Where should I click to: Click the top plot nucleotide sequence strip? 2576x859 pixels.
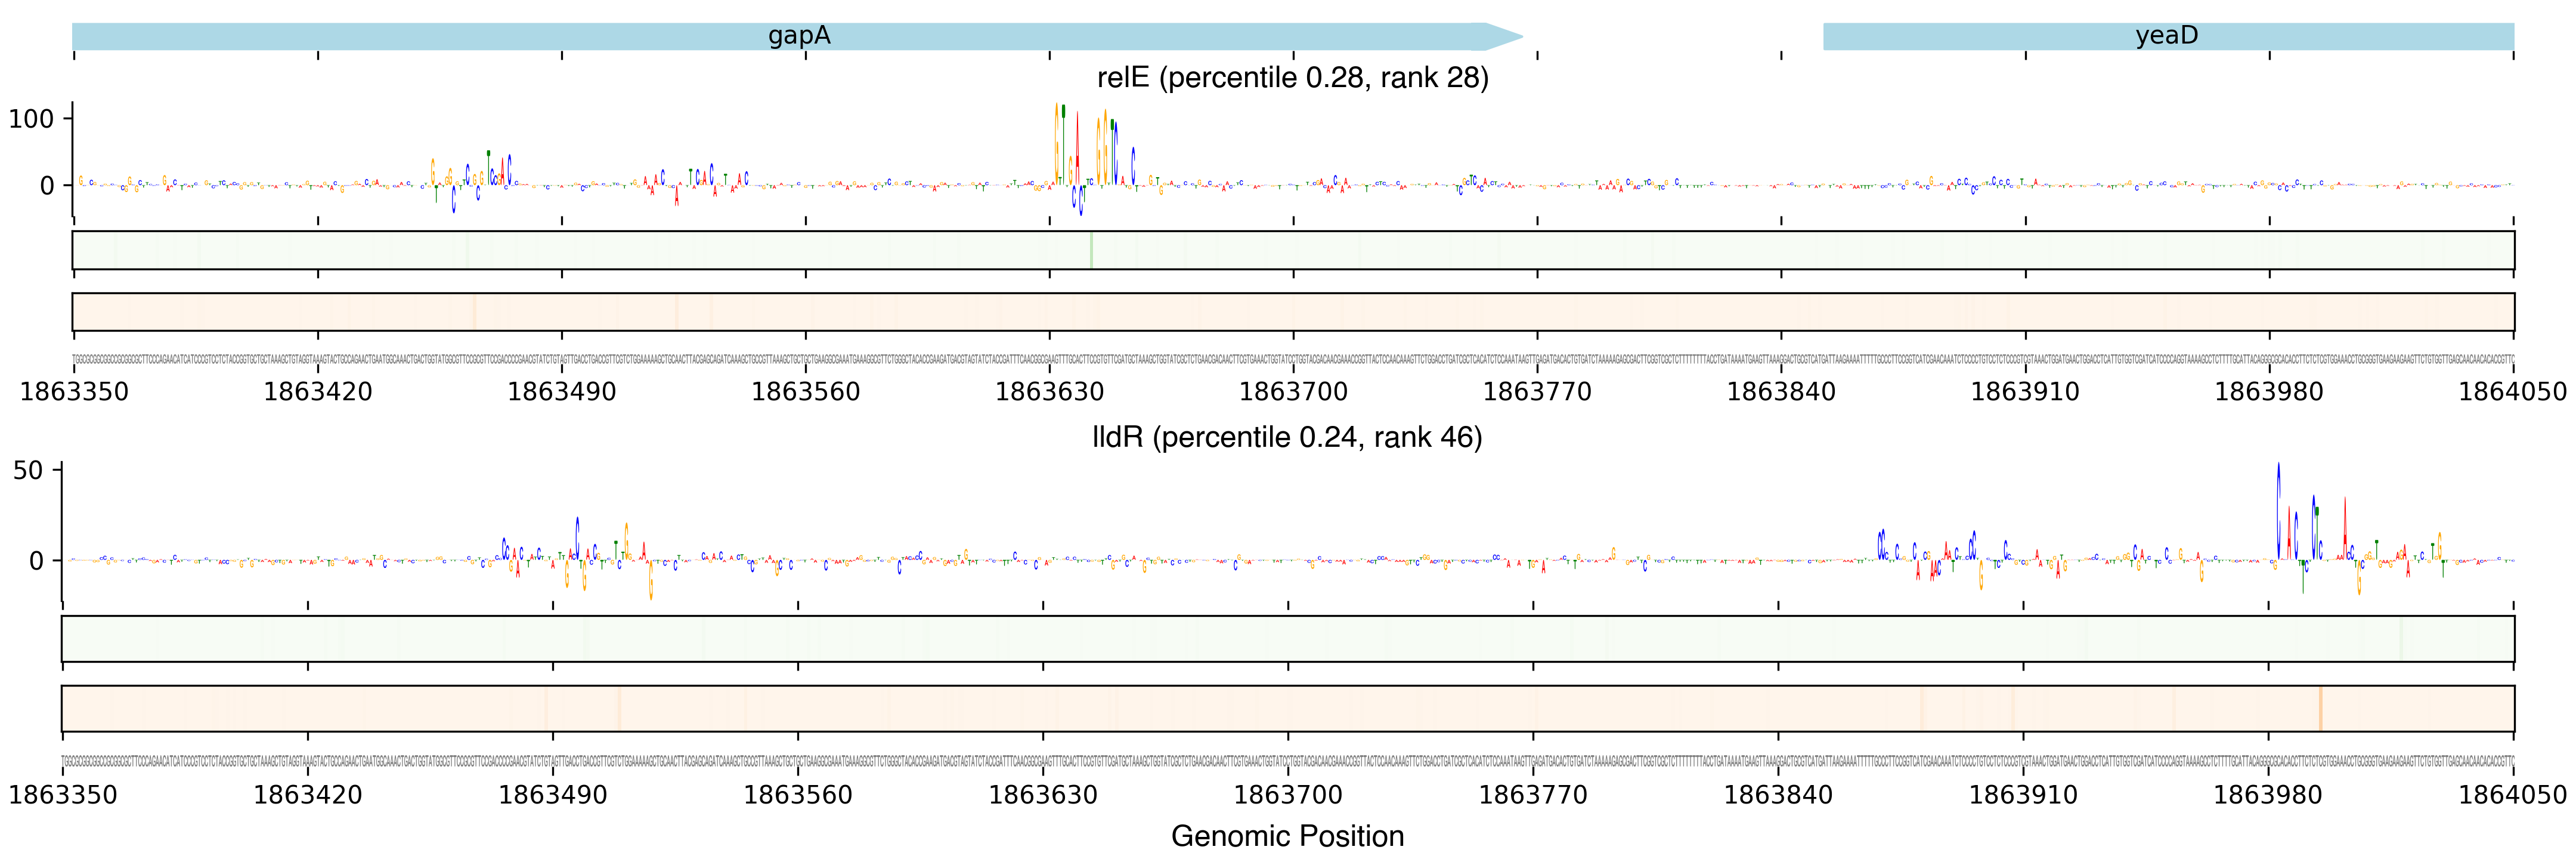[x=1292, y=359]
